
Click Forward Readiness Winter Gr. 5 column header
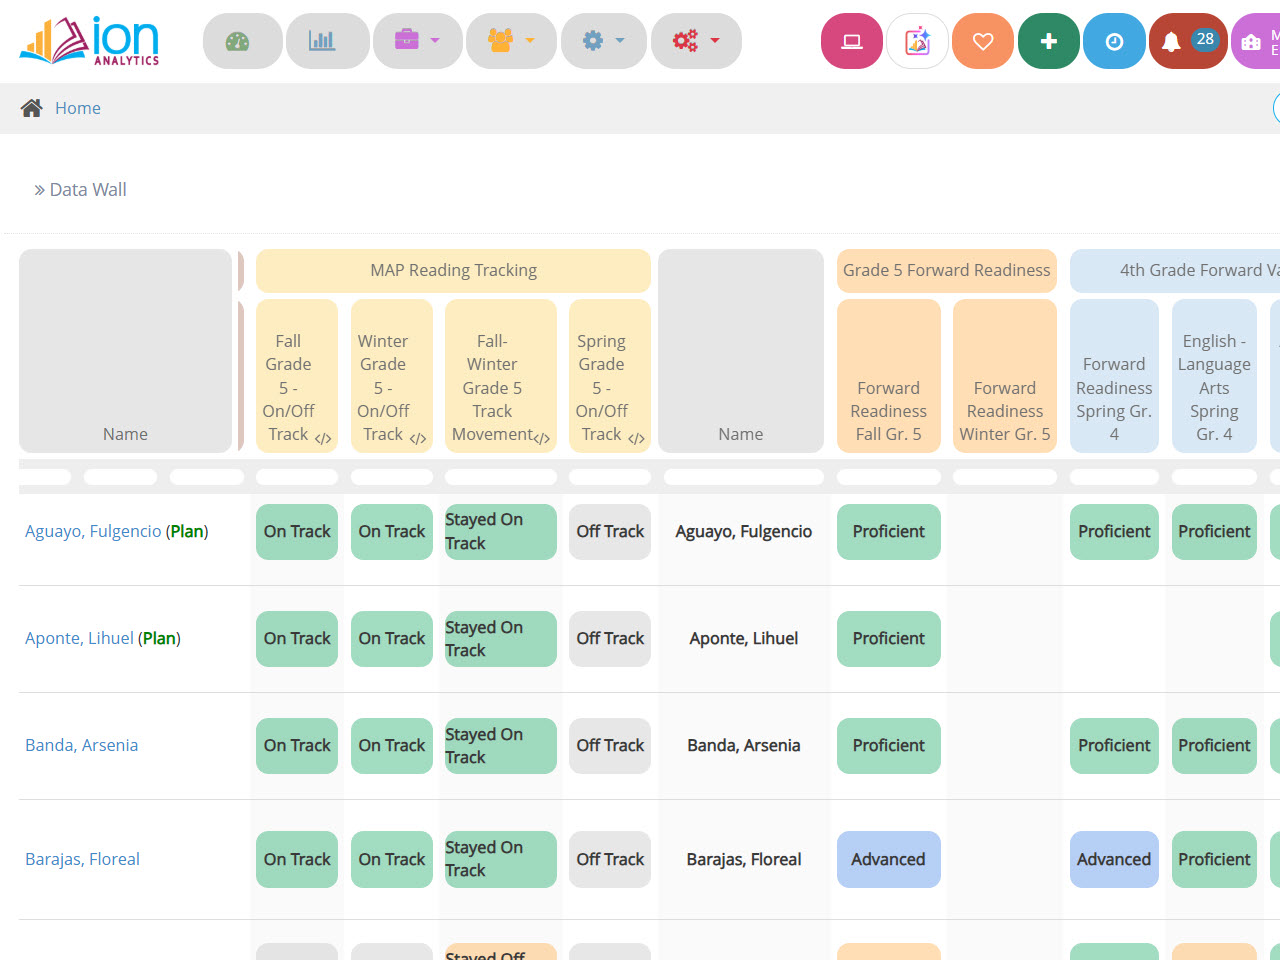1005,376
